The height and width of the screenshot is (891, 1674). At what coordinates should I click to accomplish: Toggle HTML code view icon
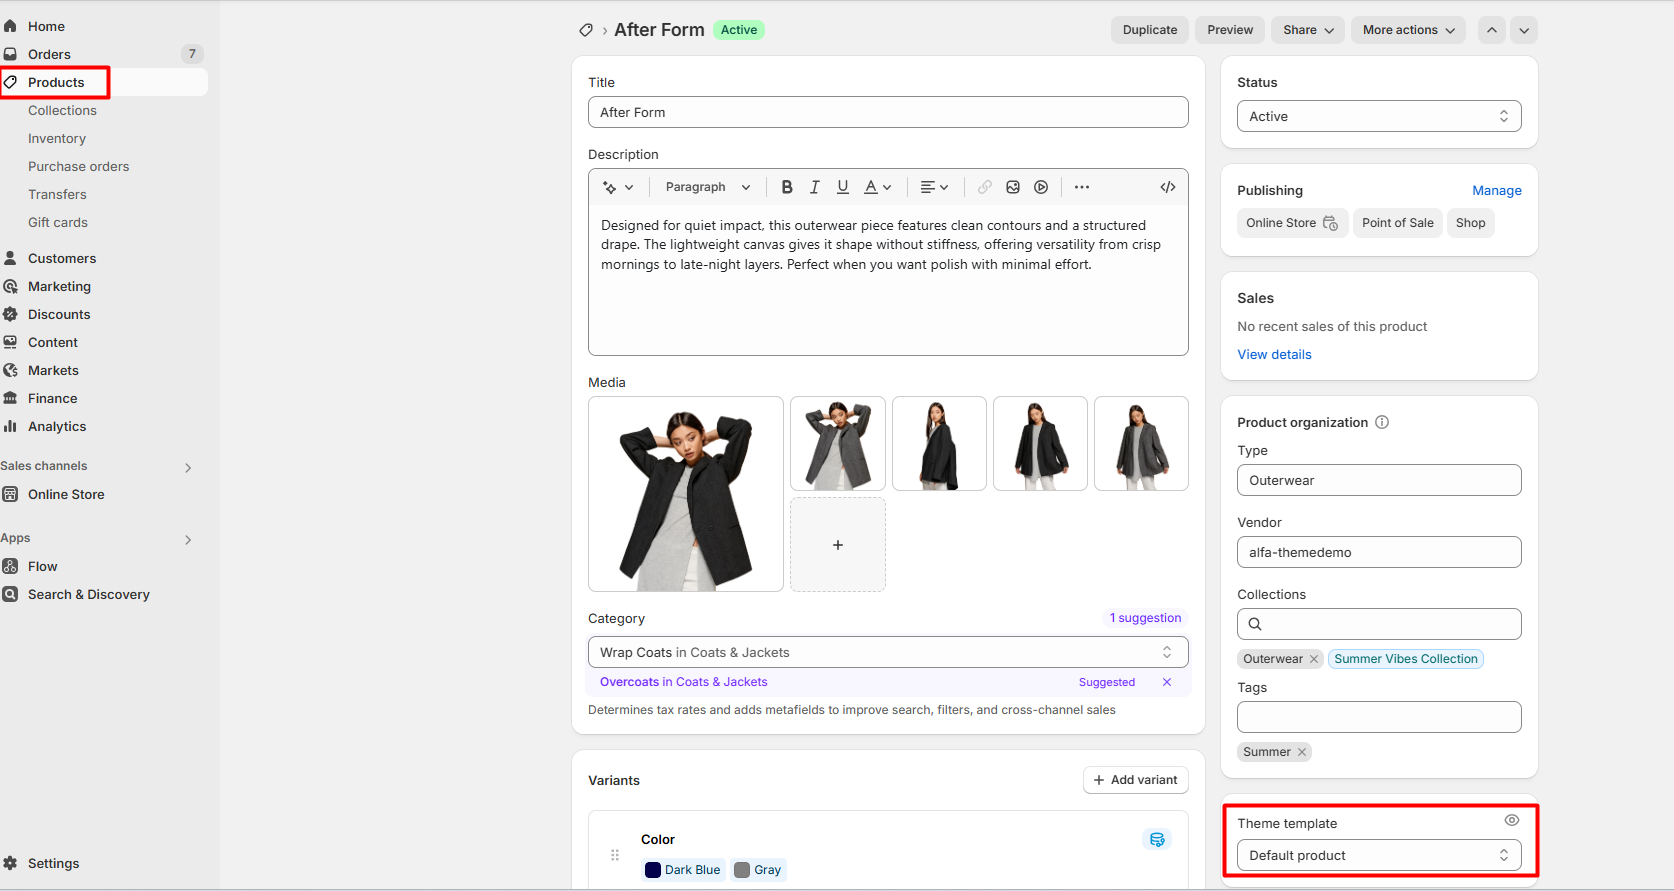coord(1167,187)
